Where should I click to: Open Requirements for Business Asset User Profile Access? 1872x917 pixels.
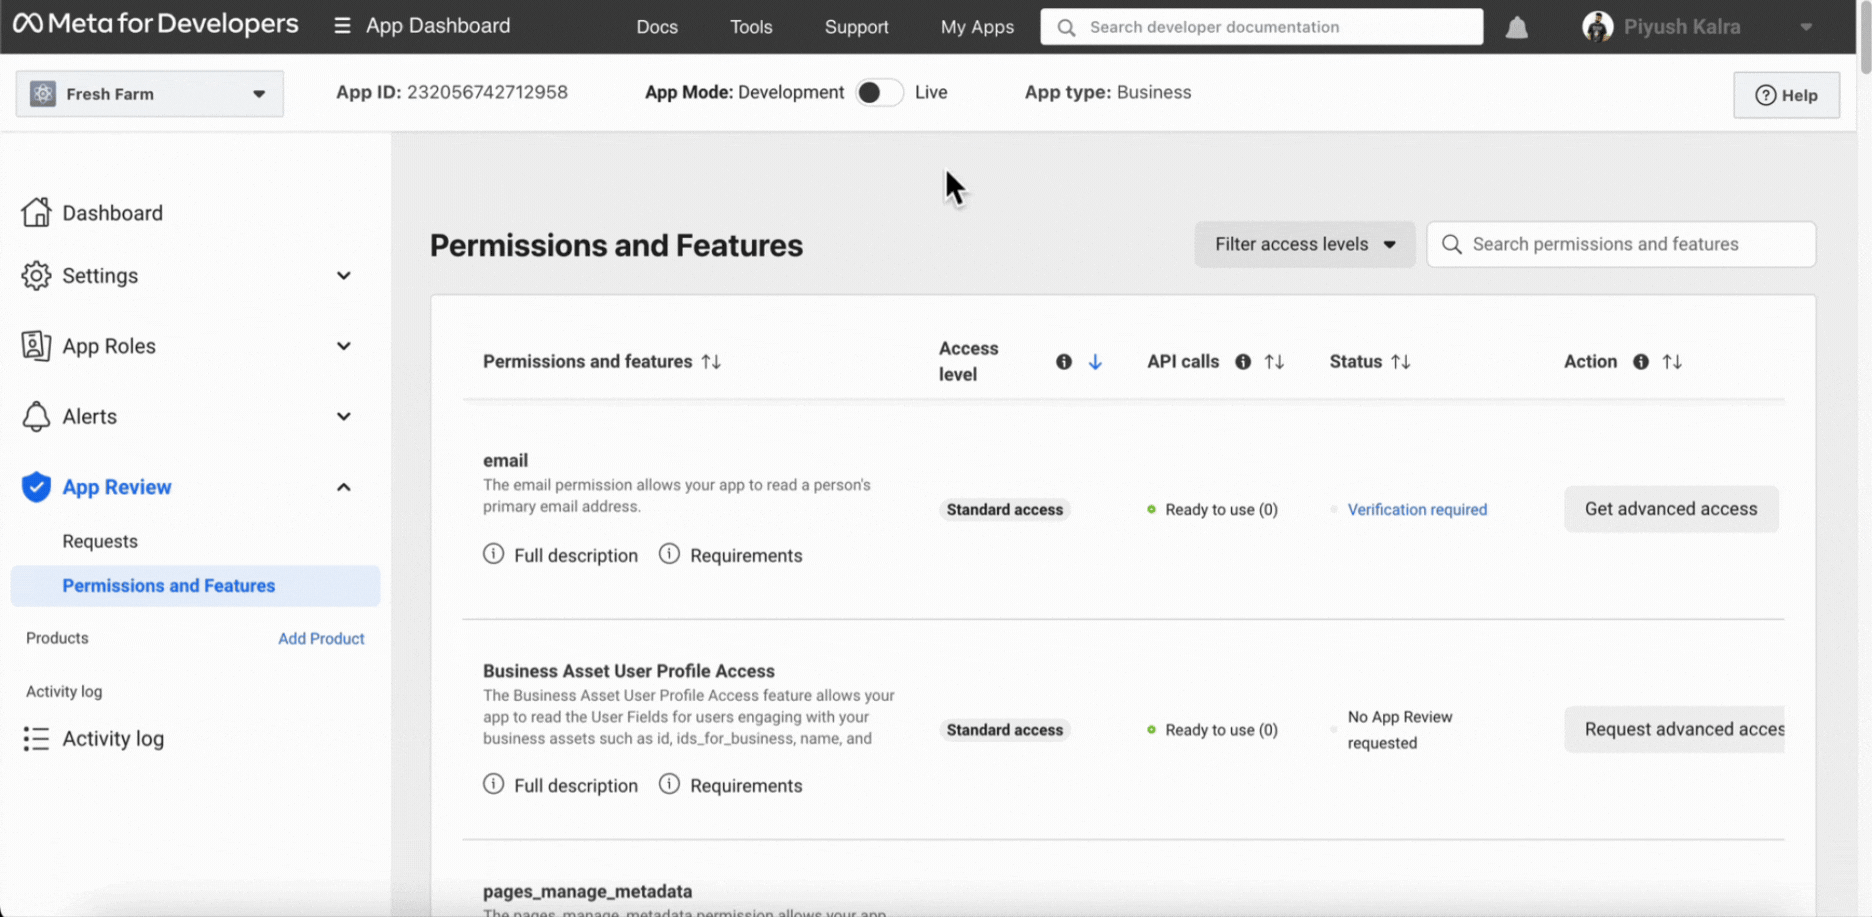click(x=746, y=785)
